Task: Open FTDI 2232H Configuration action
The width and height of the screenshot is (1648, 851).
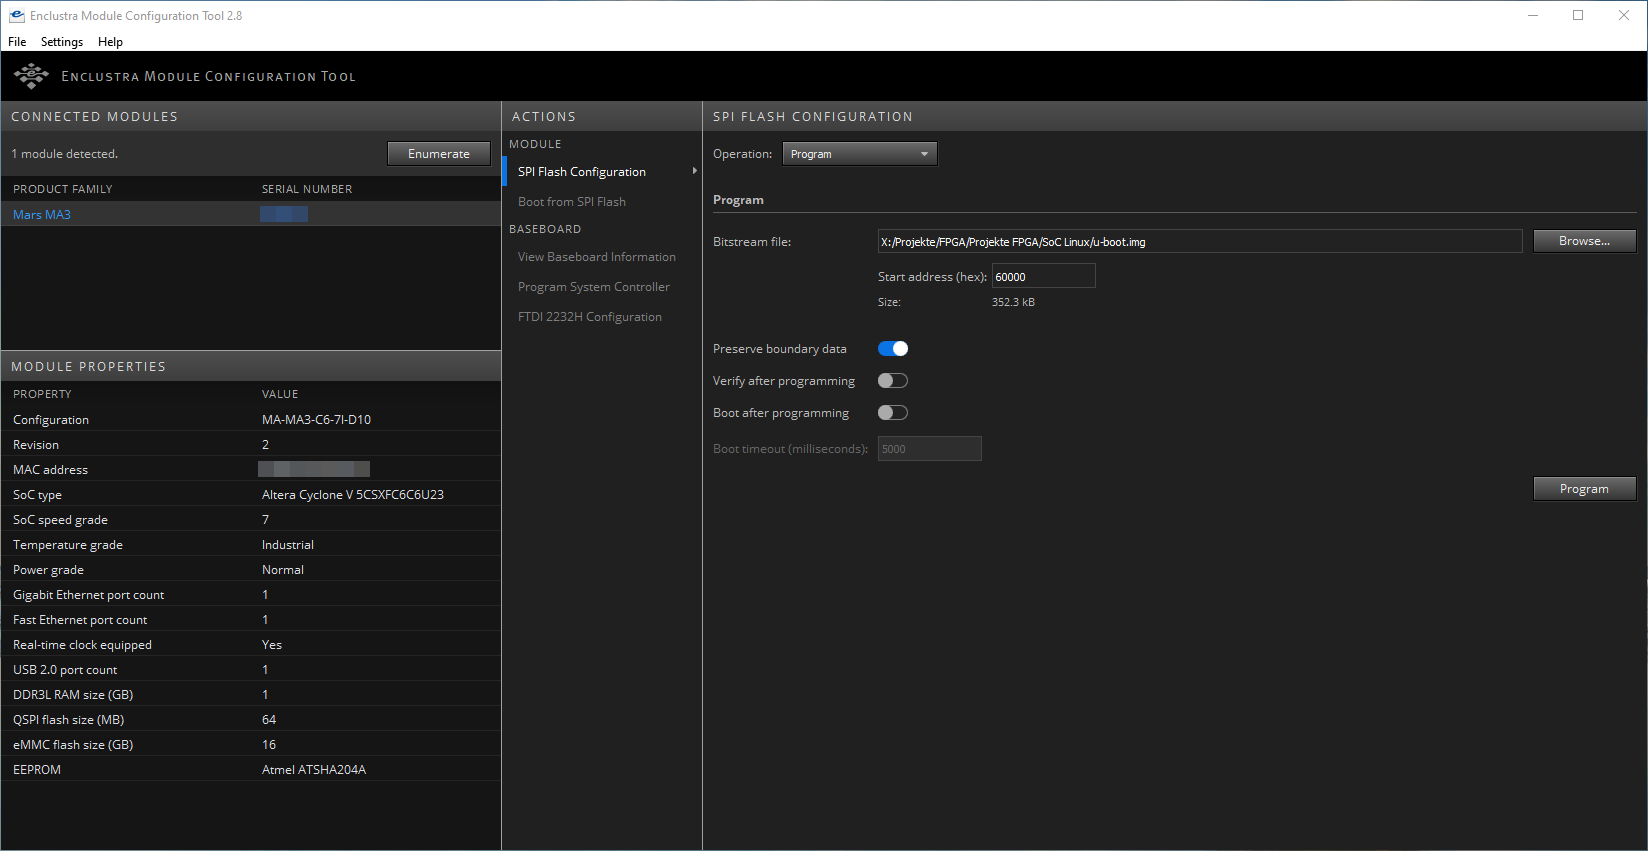Action: 590,317
